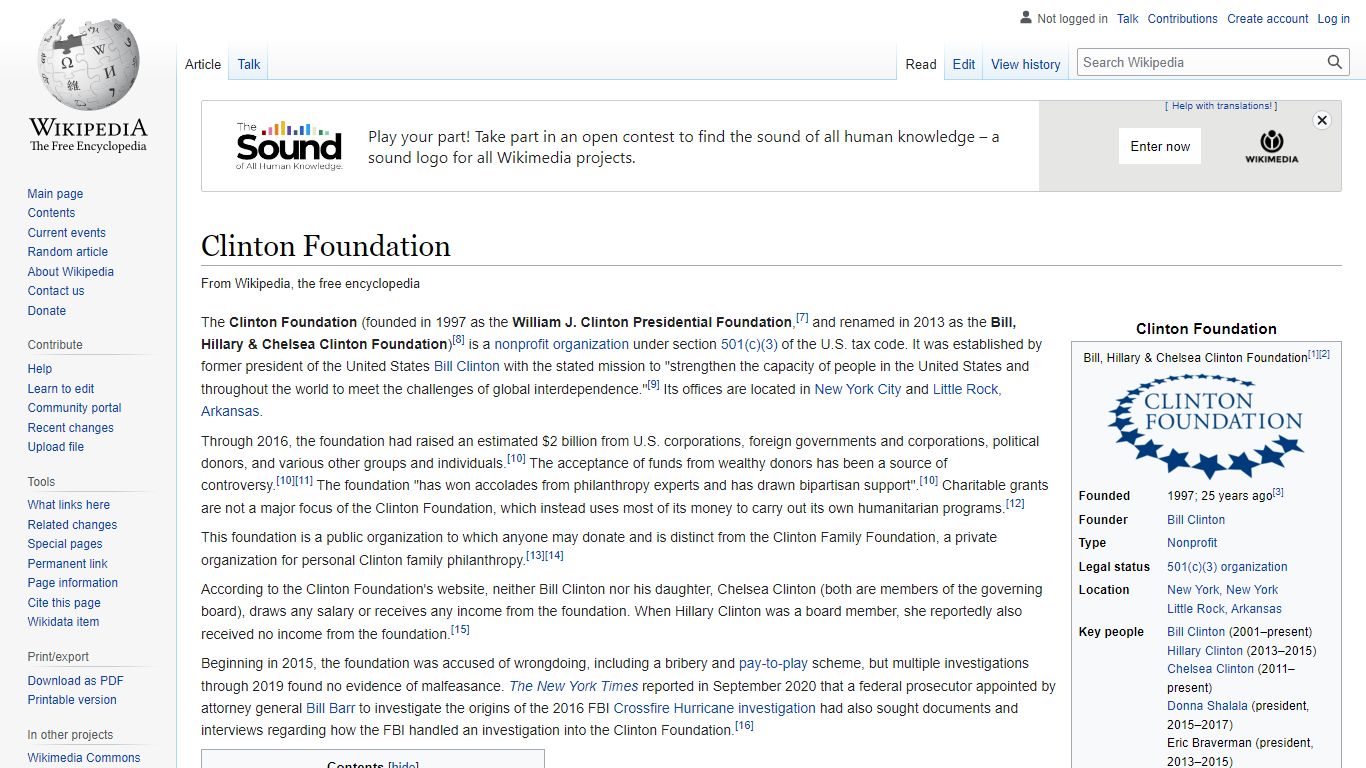Open the Help sidebar link
The image size is (1366, 768).
[x=40, y=369]
